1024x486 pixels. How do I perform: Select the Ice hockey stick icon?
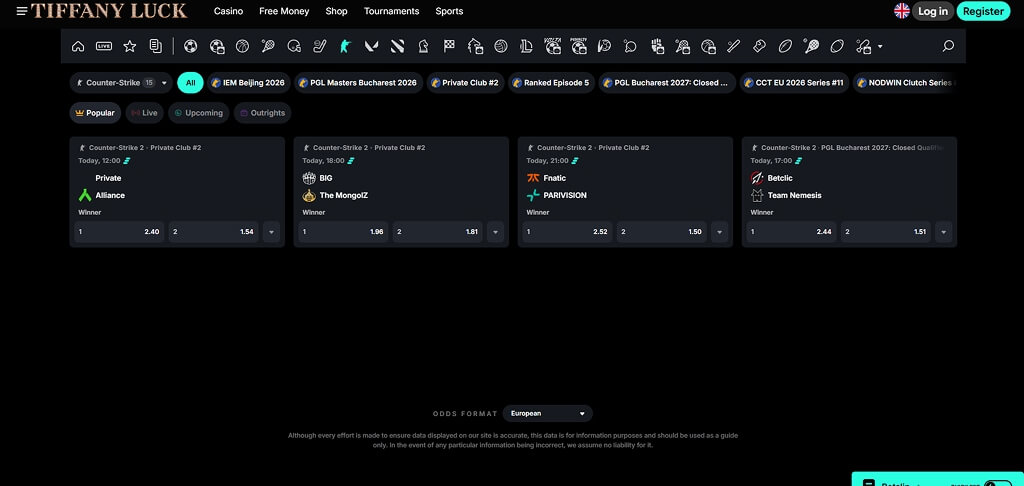pyautogui.click(x=319, y=46)
